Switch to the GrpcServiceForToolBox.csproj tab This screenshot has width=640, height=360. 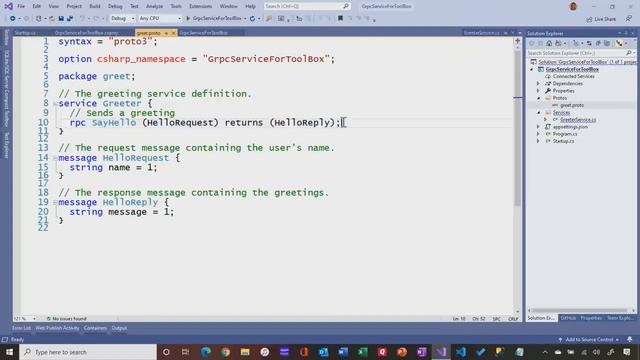tap(86, 33)
